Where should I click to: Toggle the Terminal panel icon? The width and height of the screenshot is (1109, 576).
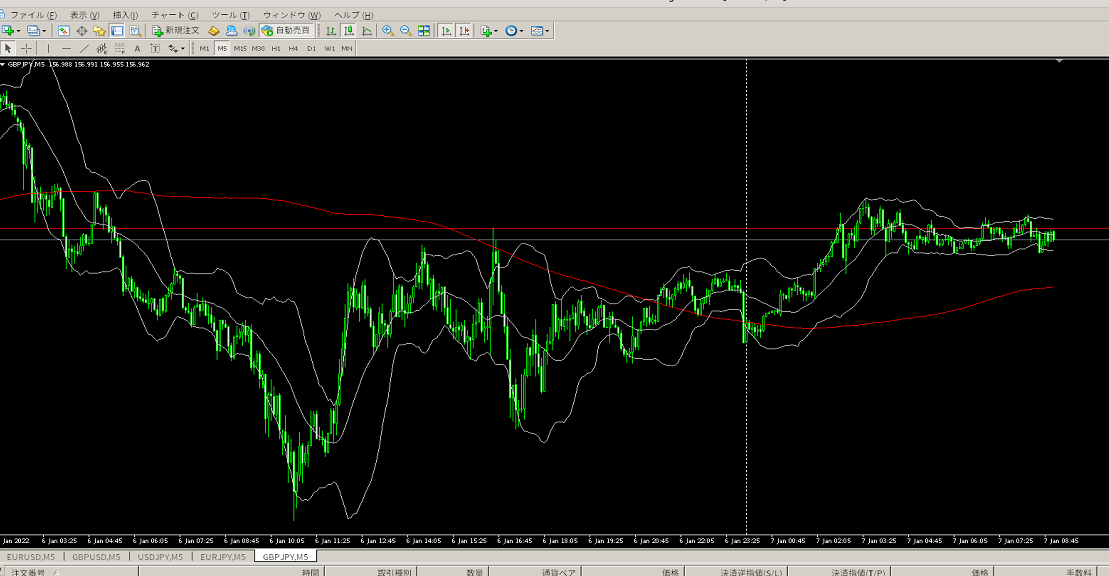click(117, 30)
